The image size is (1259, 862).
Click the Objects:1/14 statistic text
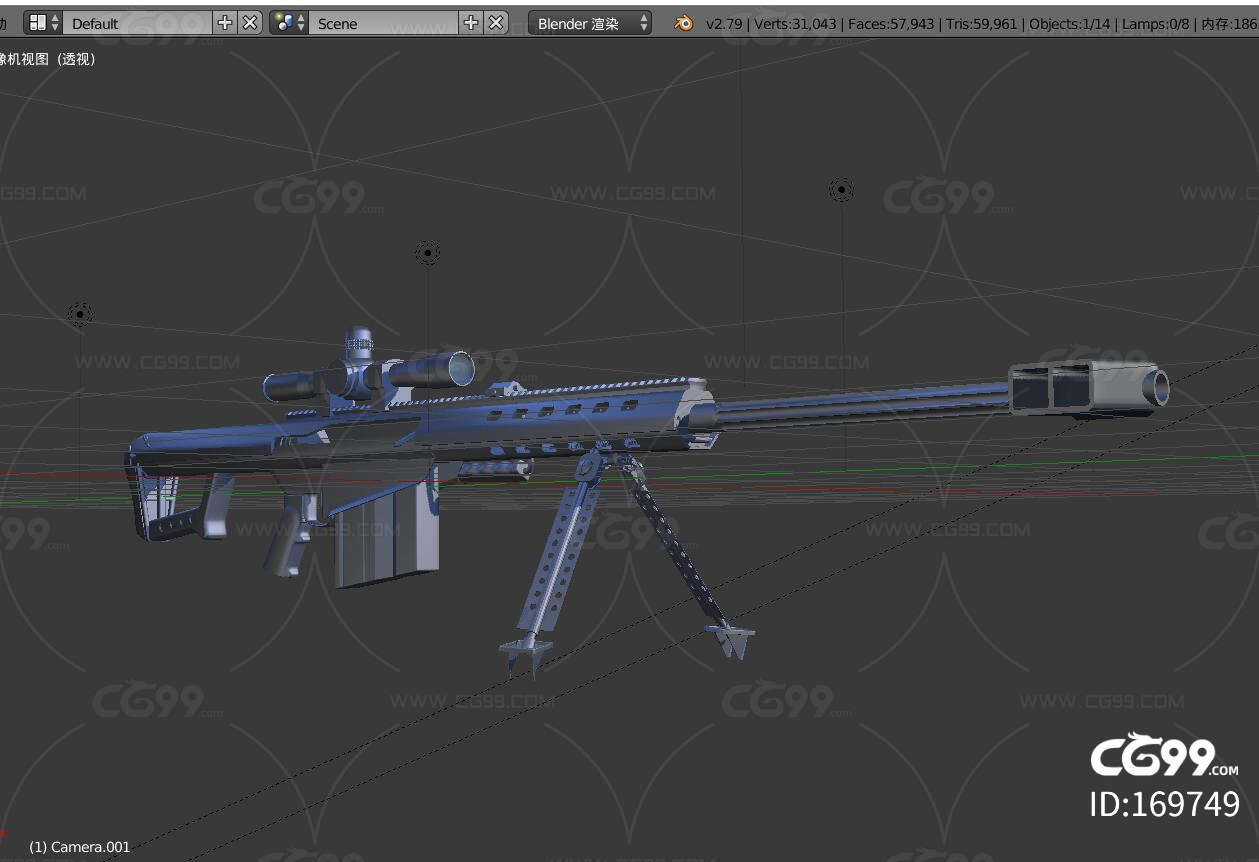tap(1070, 24)
